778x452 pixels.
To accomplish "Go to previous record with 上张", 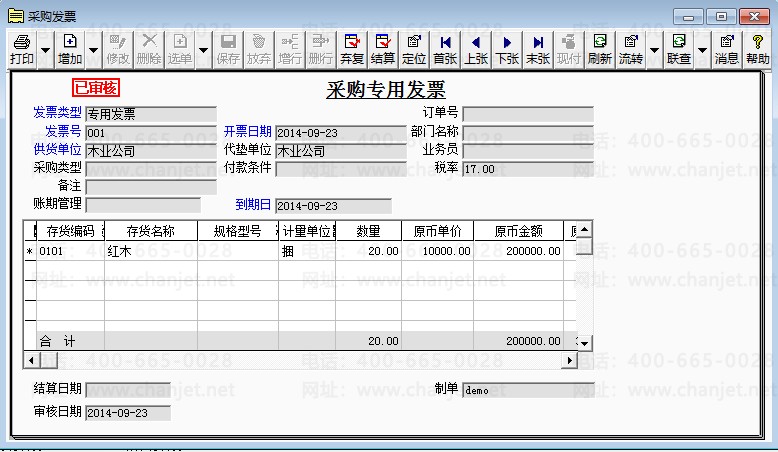I will tap(476, 50).
